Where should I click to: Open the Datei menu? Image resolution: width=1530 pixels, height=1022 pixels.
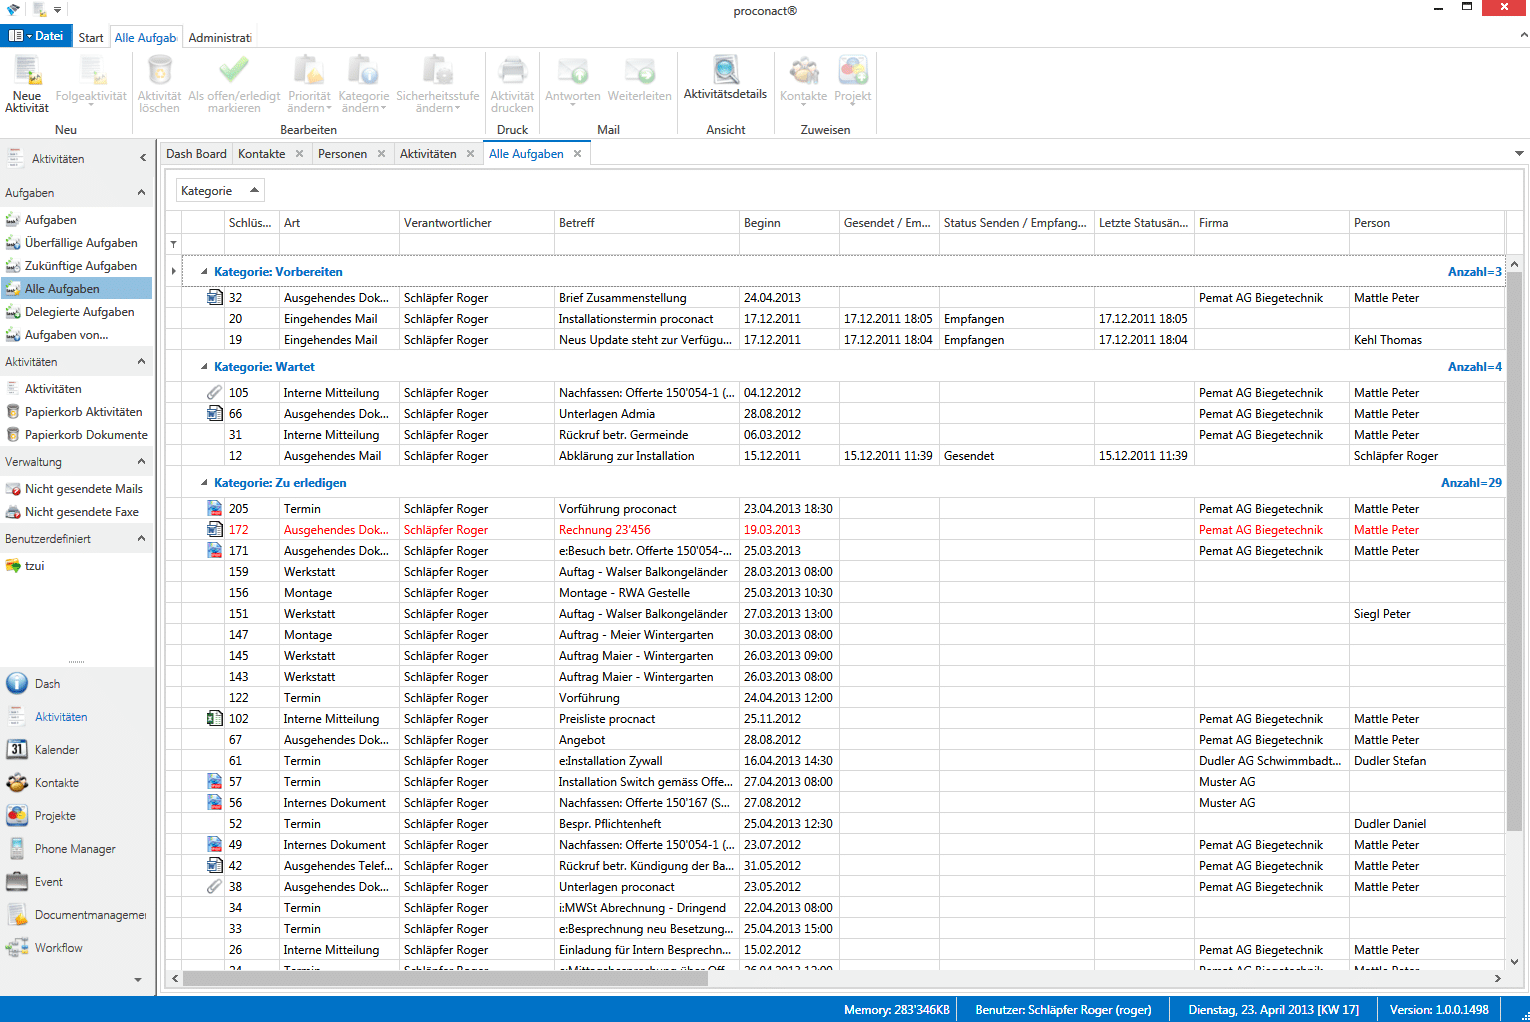36,36
